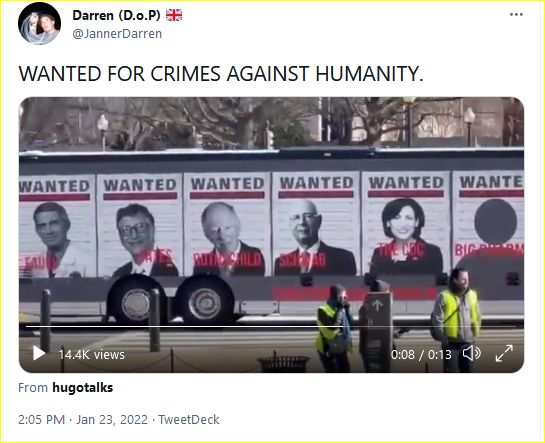Click the center of the video frame

tap(271, 235)
